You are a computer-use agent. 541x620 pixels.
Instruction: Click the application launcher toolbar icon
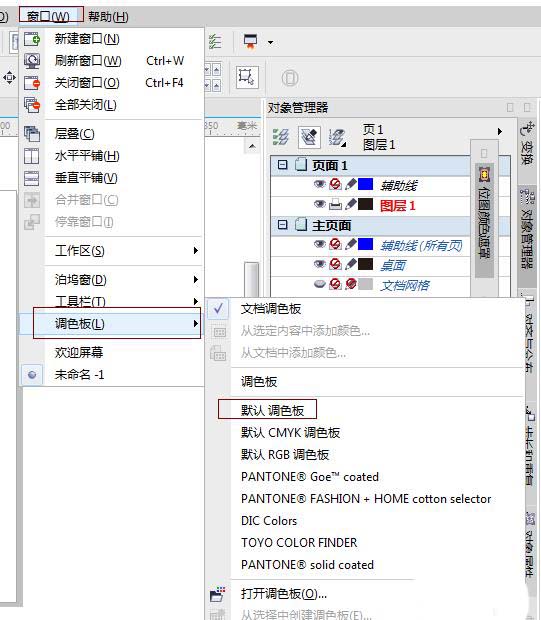pyautogui.click(x=250, y=42)
